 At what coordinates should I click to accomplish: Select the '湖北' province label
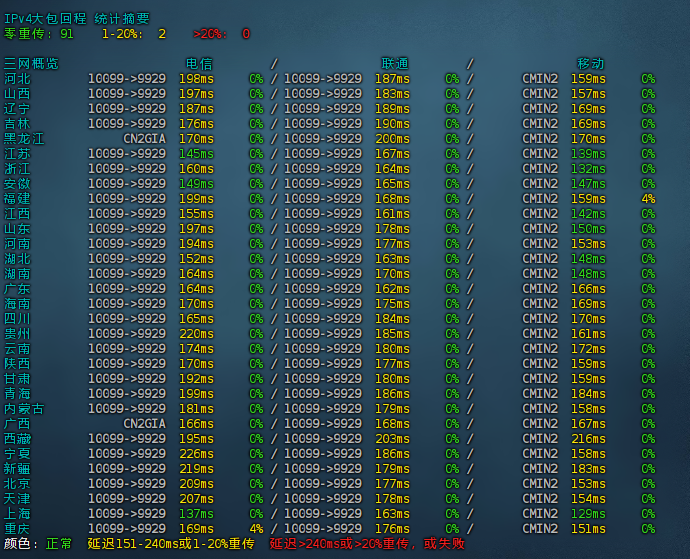coord(17,258)
